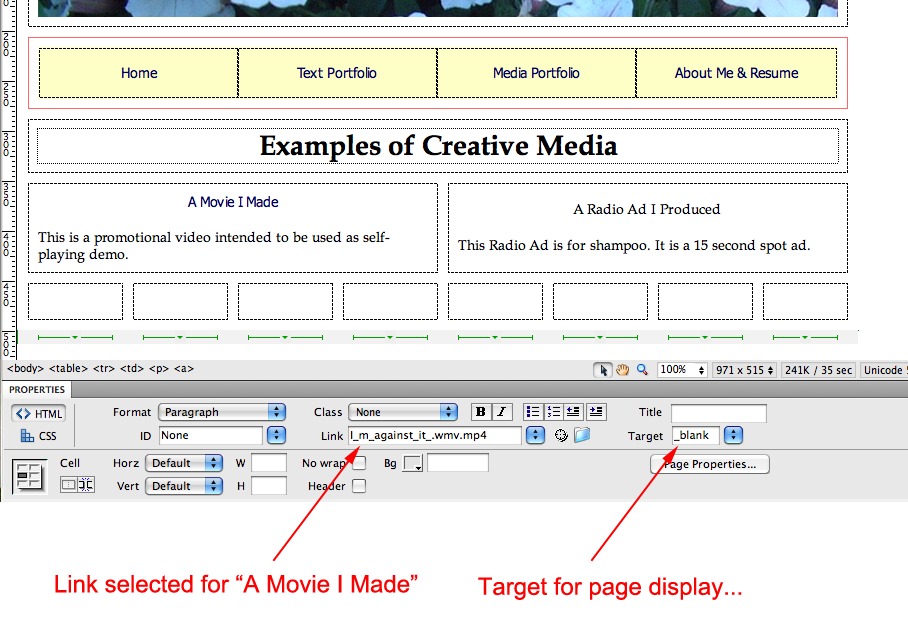Enable the No wrap checkbox
908x625 pixels.
[359, 463]
